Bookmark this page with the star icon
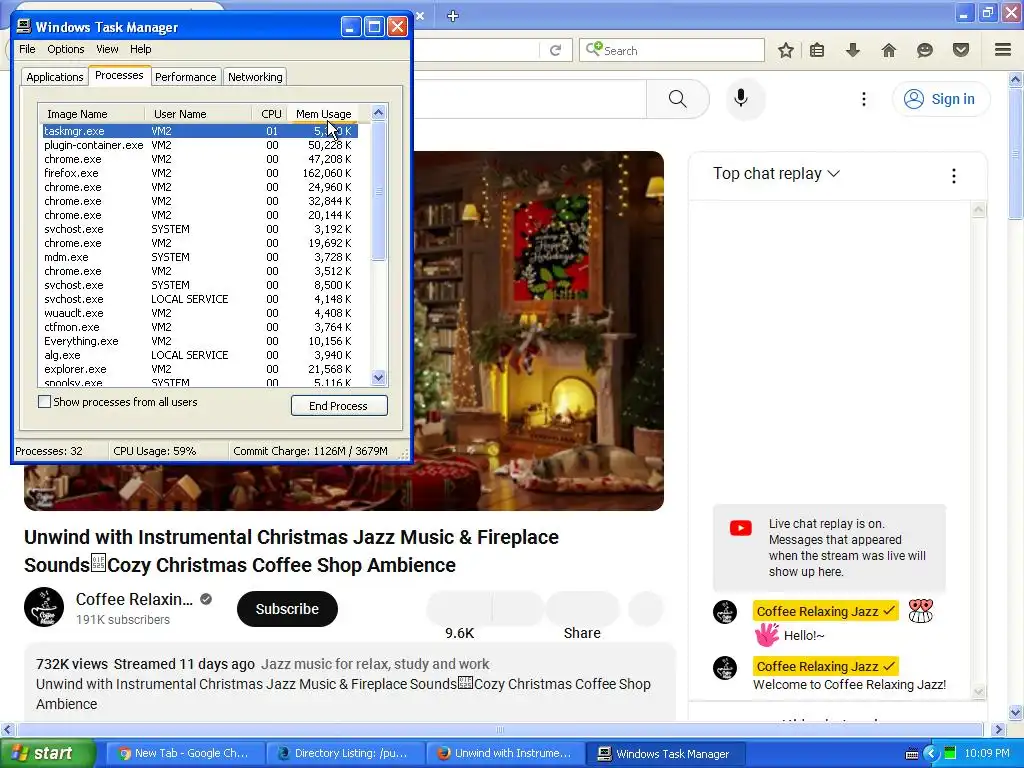Screen dimensions: 1024x768 coord(786,50)
